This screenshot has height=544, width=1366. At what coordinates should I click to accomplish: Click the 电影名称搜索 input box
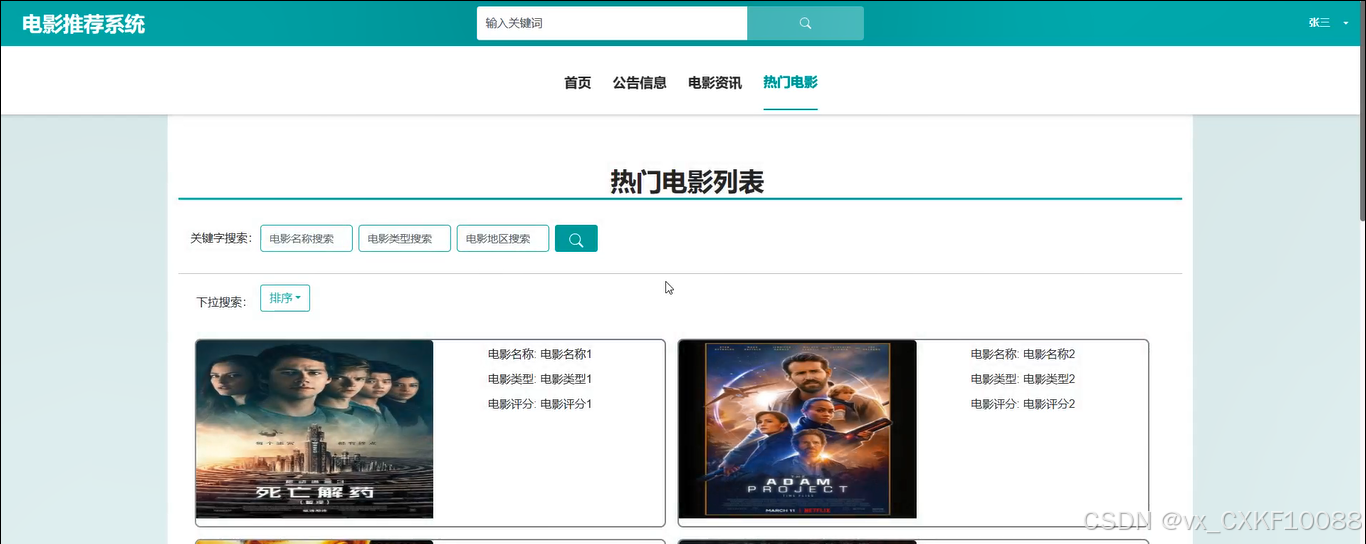pyautogui.click(x=306, y=239)
